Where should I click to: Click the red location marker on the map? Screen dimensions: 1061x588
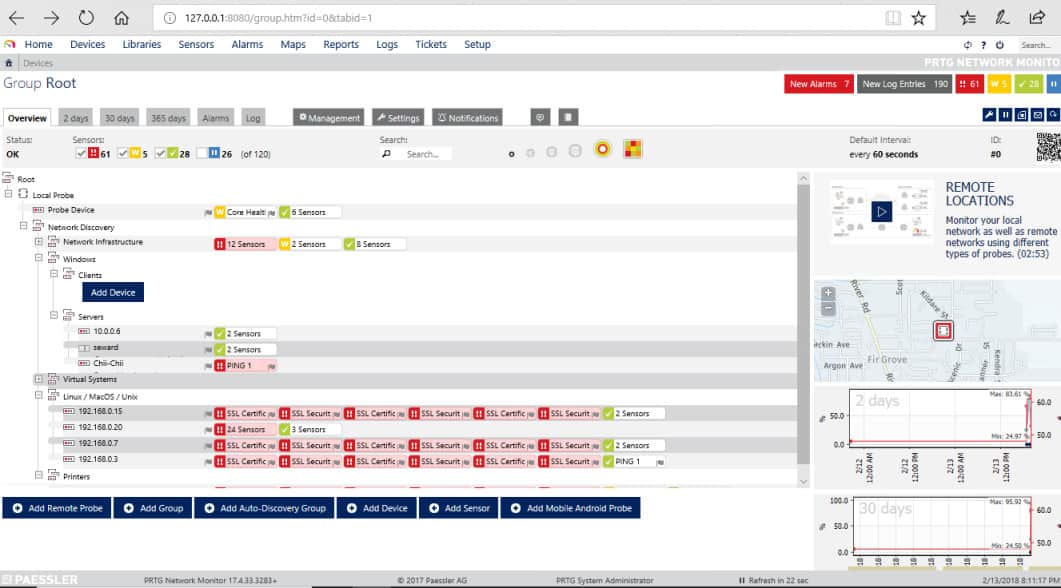pyautogui.click(x=943, y=330)
